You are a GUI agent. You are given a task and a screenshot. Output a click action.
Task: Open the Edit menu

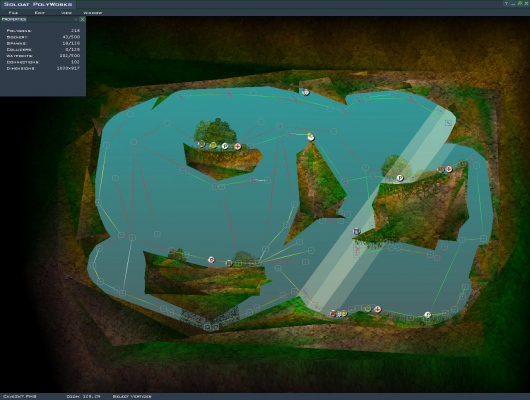[x=40, y=13]
